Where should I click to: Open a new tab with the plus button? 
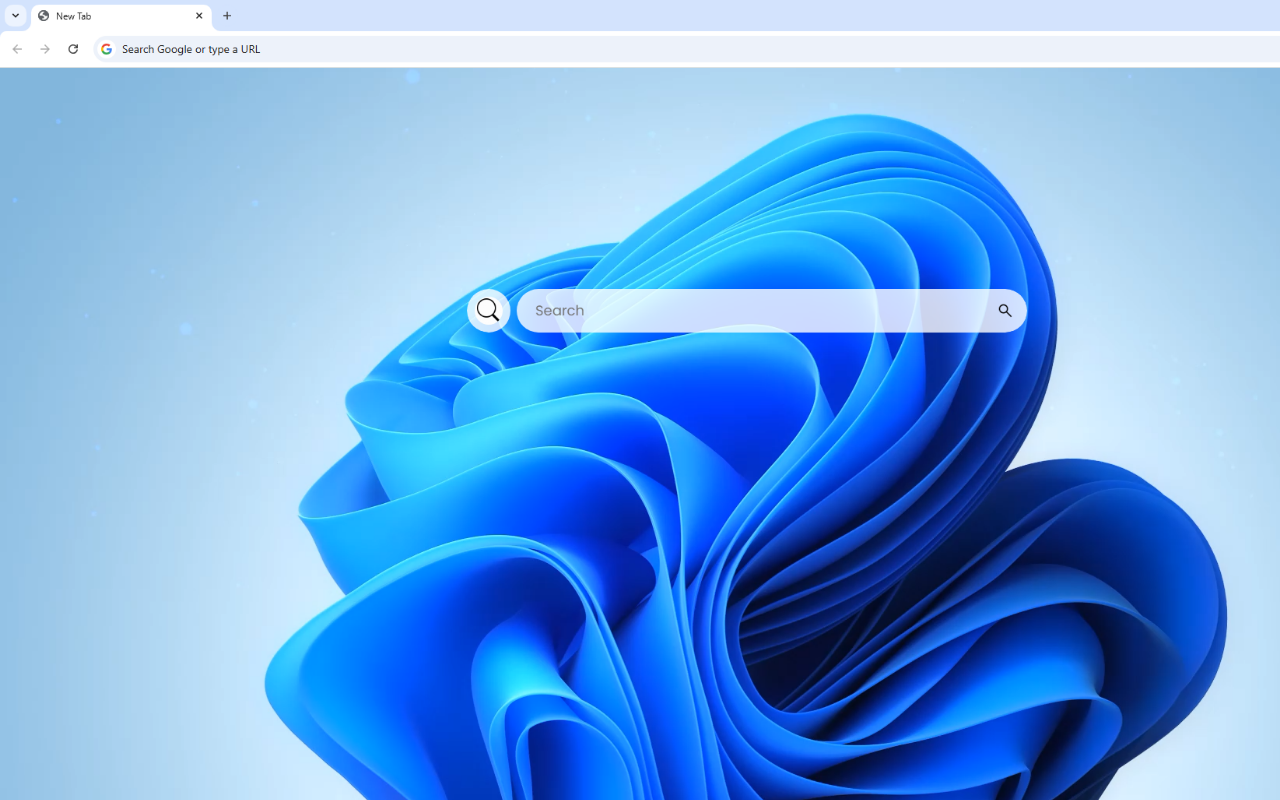(x=227, y=16)
